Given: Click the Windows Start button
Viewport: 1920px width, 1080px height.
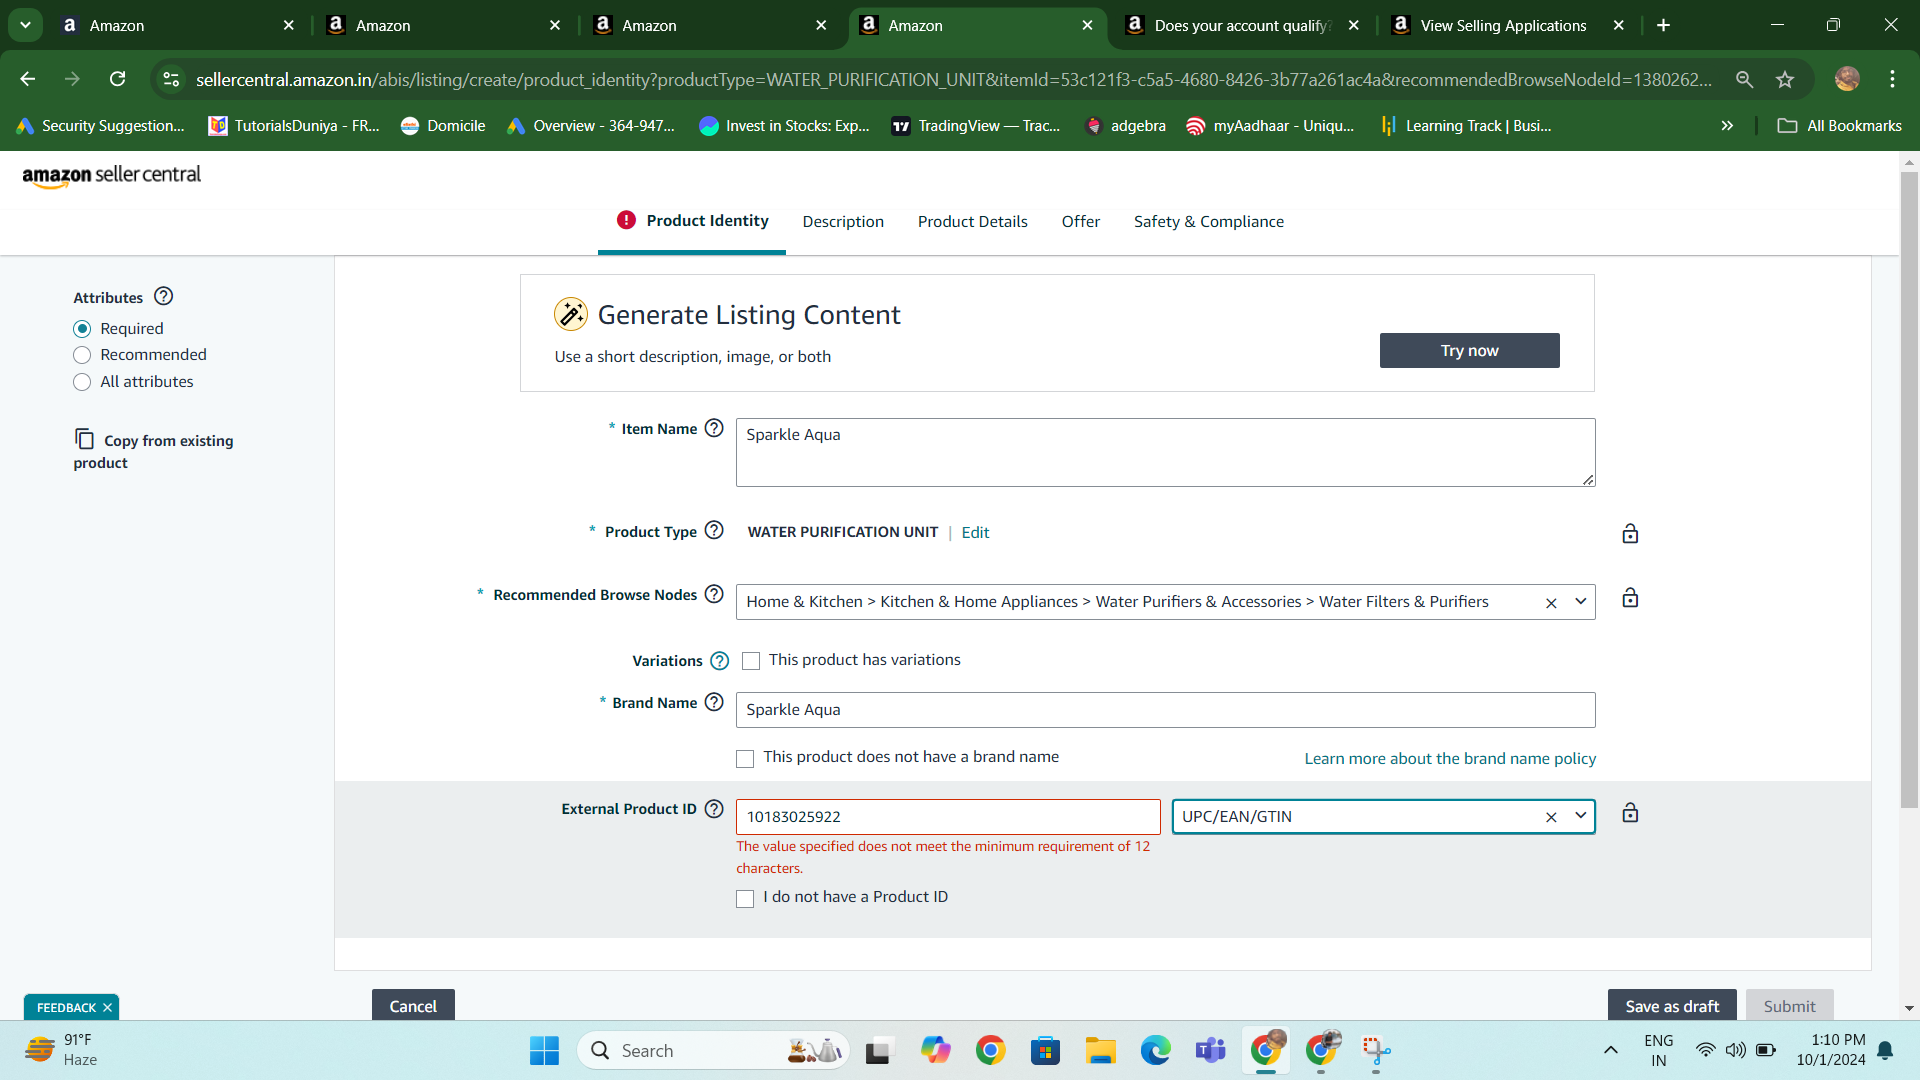Looking at the screenshot, I should 544,1050.
